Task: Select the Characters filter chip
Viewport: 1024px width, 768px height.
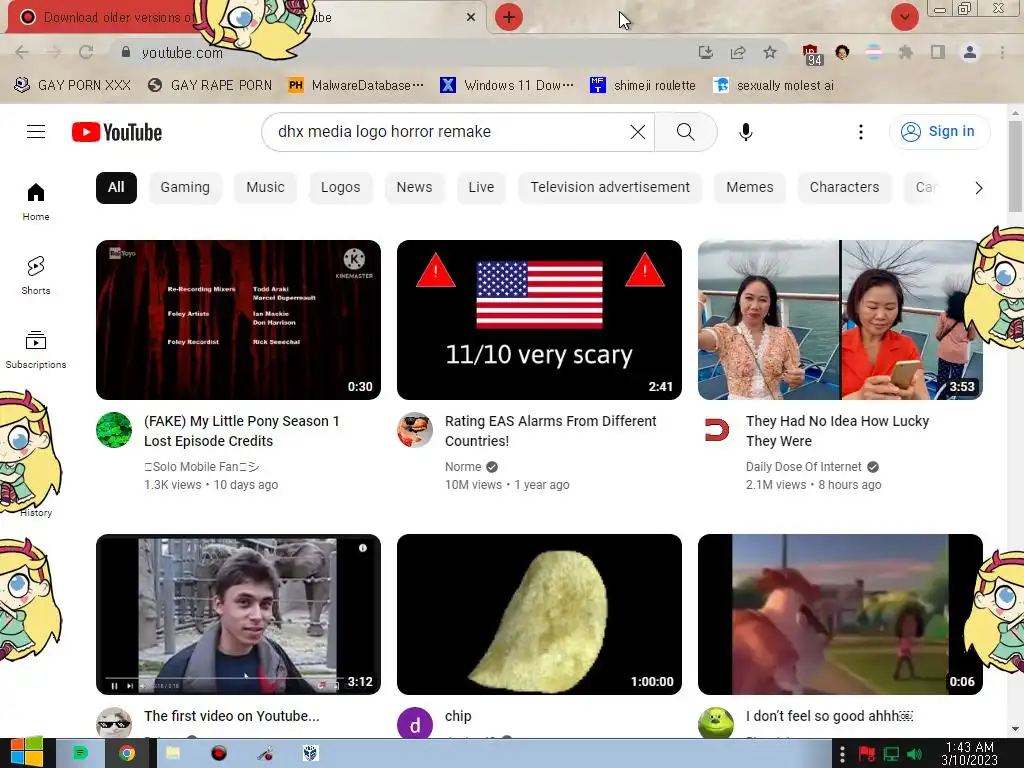Action: [x=844, y=187]
